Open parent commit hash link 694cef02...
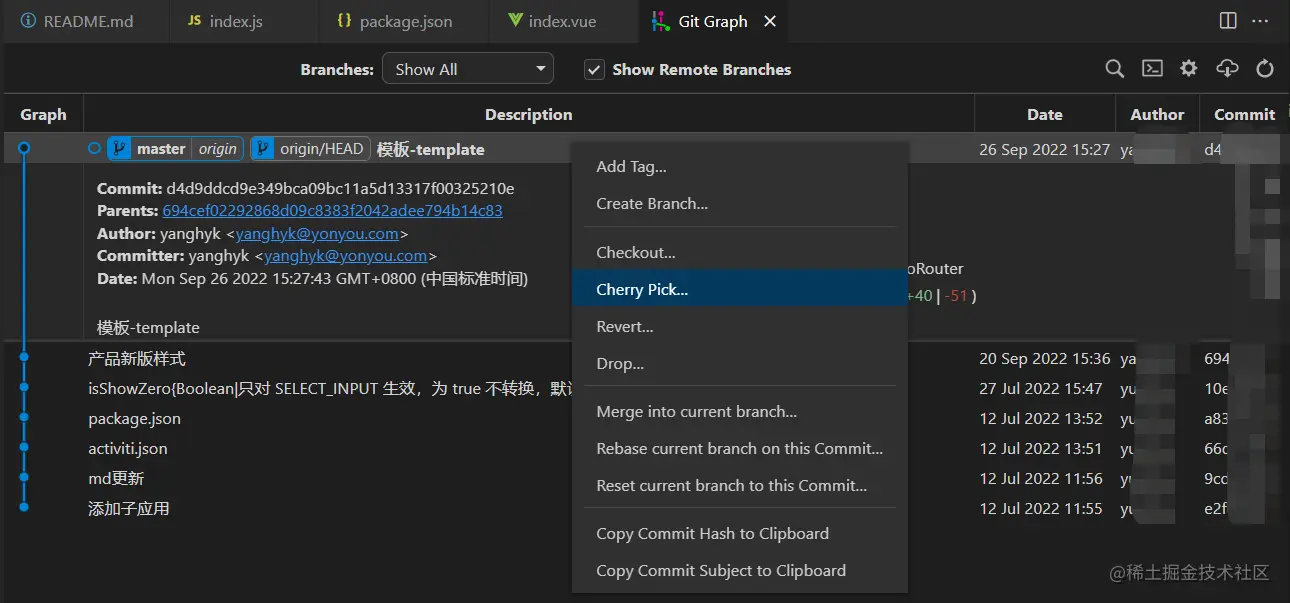The image size is (1290, 603). pos(332,211)
